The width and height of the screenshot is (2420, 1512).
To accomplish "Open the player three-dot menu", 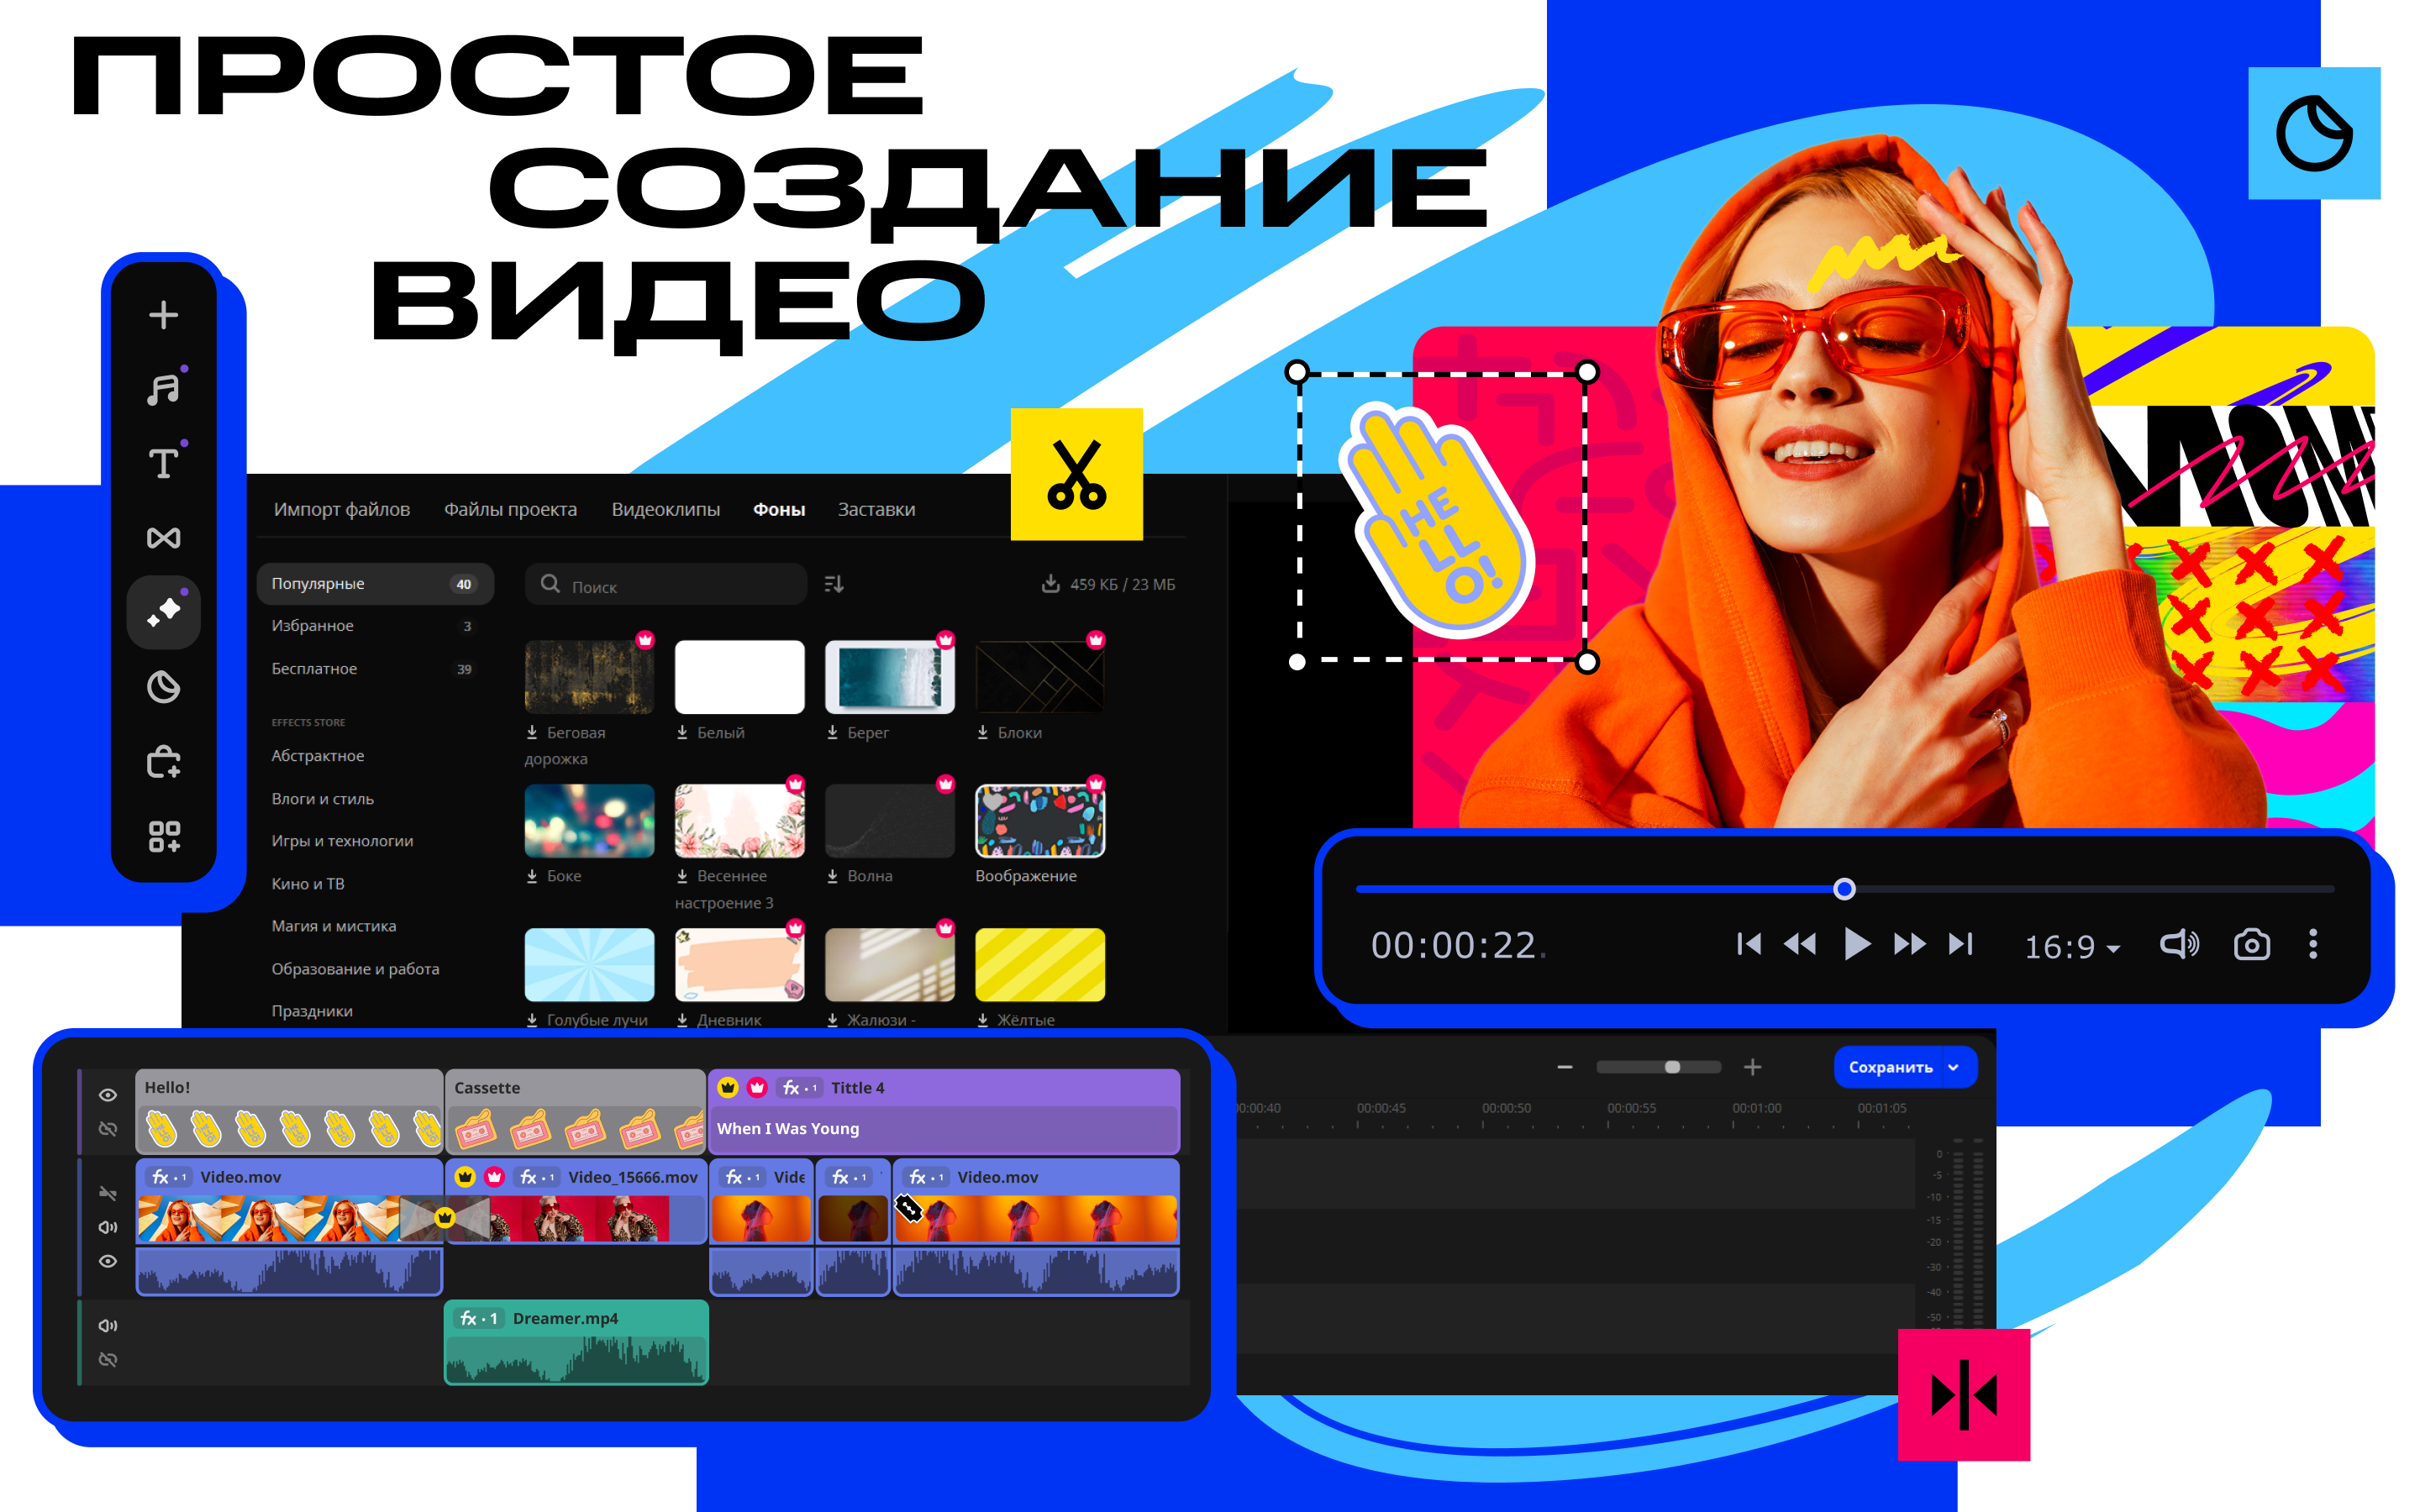I will (2313, 944).
